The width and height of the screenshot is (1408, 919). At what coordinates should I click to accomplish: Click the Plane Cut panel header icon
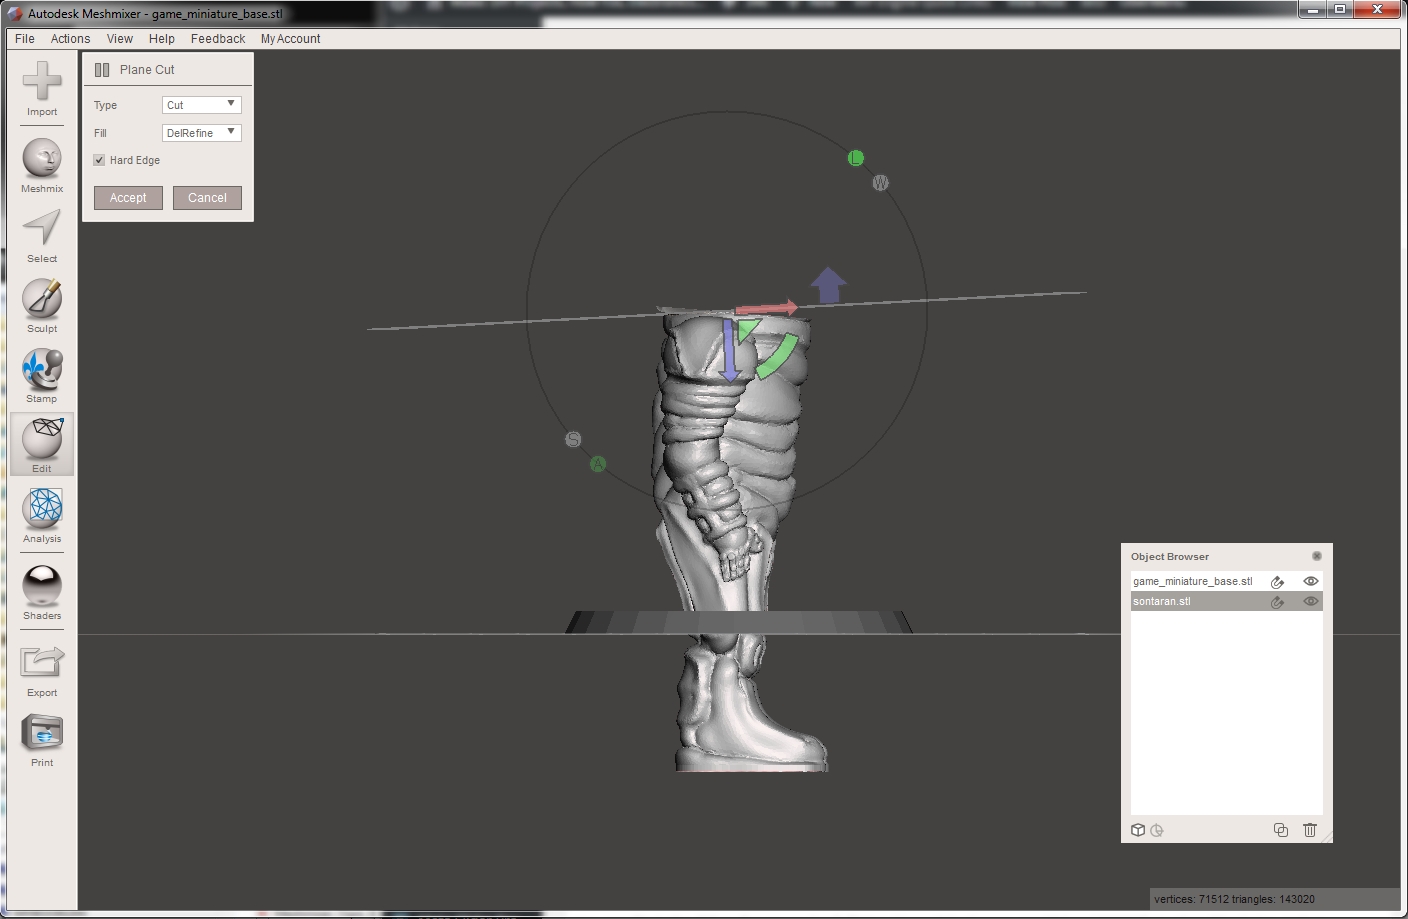(102, 70)
